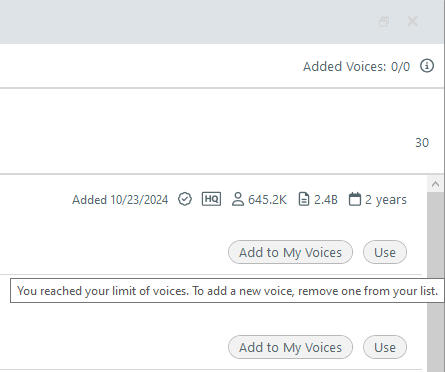Image resolution: width=445 pixels, height=372 pixels.
Task: Click the restore window icon
Action: point(384,22)
